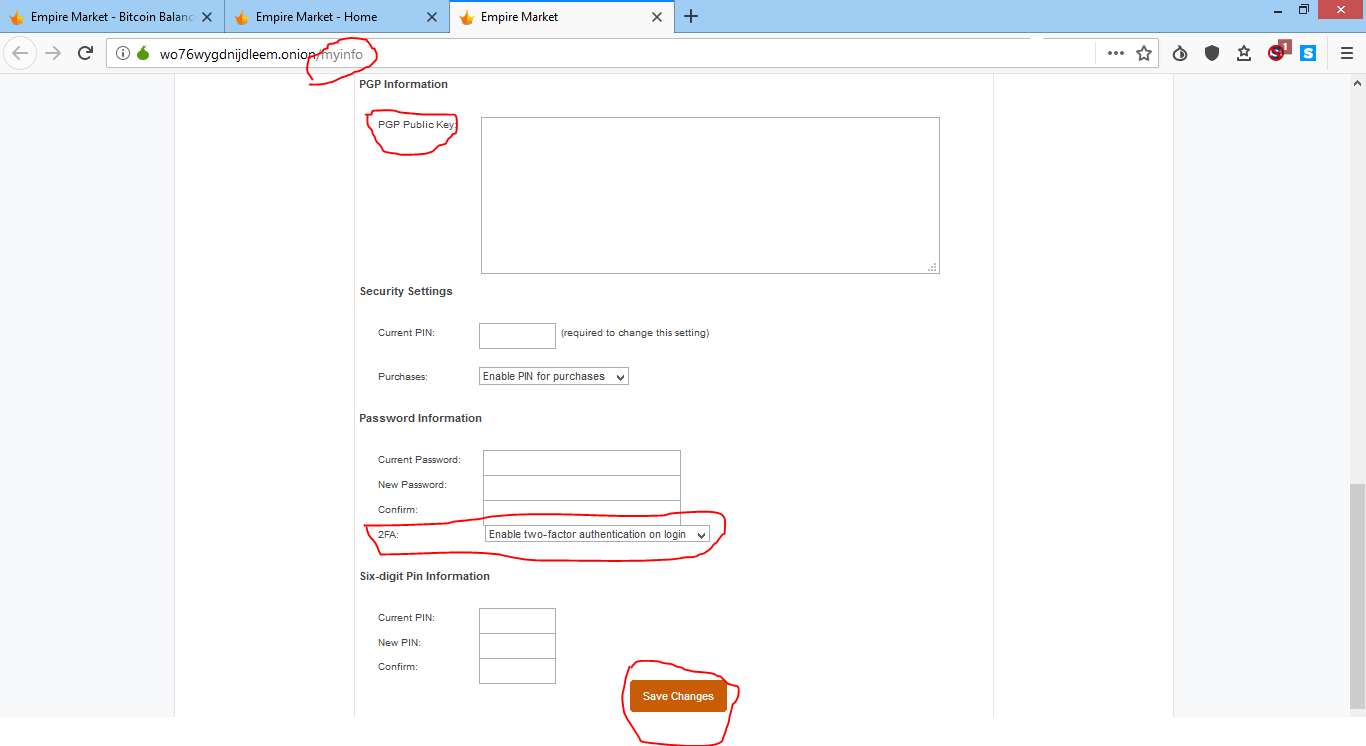
Task: Click '(required to change this setting)' note
Action: [635, 333]
